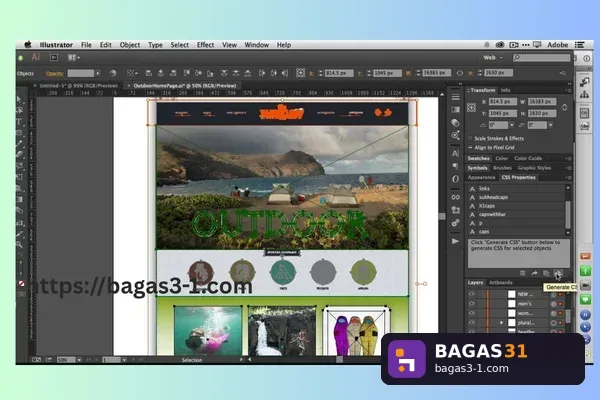The image size is (600, 400).
Task: Open the Web workspace switcher dropdown
Action: pos(492,57)
